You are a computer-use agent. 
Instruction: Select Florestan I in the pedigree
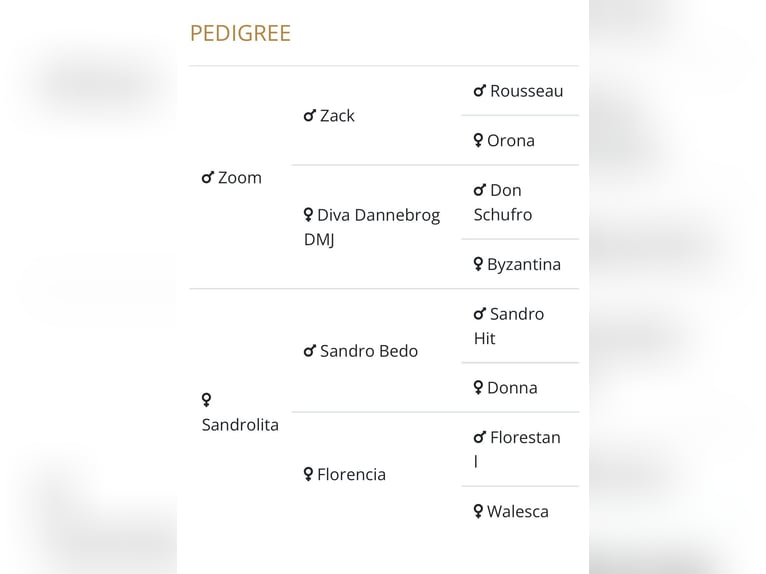517,449
